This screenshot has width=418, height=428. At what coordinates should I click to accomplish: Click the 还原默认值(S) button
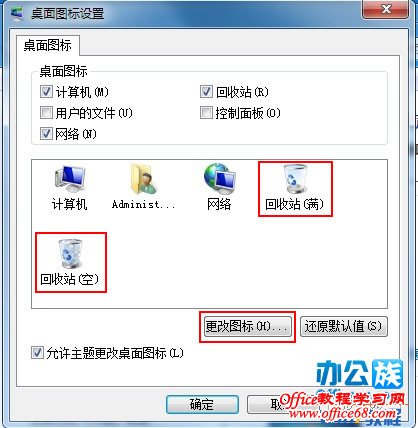point(344,326)
